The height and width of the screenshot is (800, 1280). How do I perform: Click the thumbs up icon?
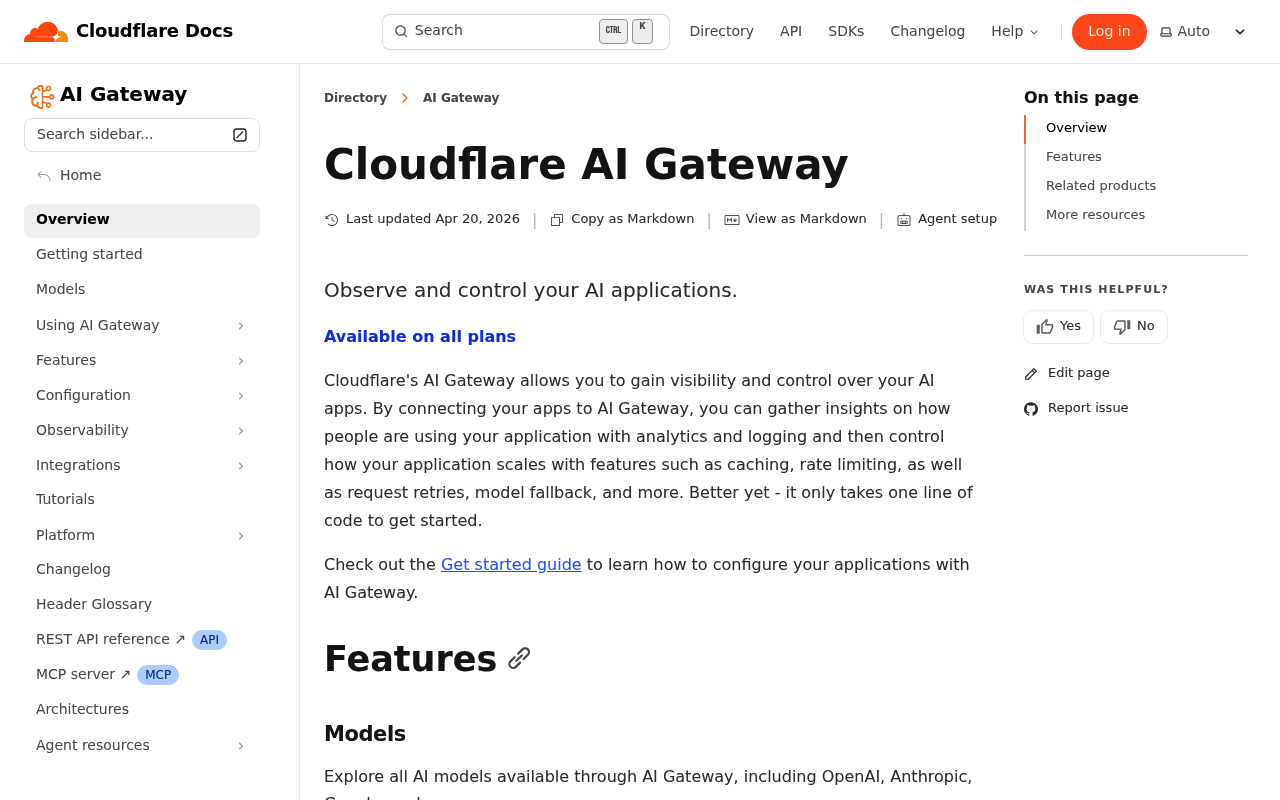pyautogui.click(x=1045, y=327)
